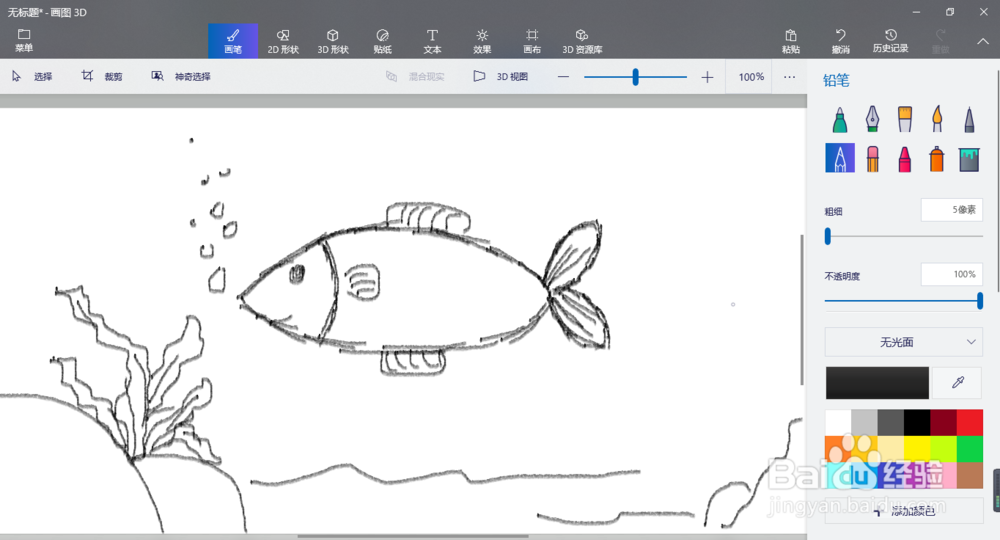Viewport: 1000px width, 540px height.
Task: Select the eraser tool
Action: (872, 158)
